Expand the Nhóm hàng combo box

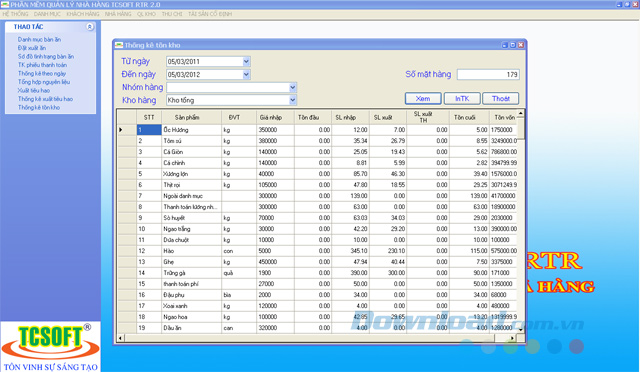(292, 87)
